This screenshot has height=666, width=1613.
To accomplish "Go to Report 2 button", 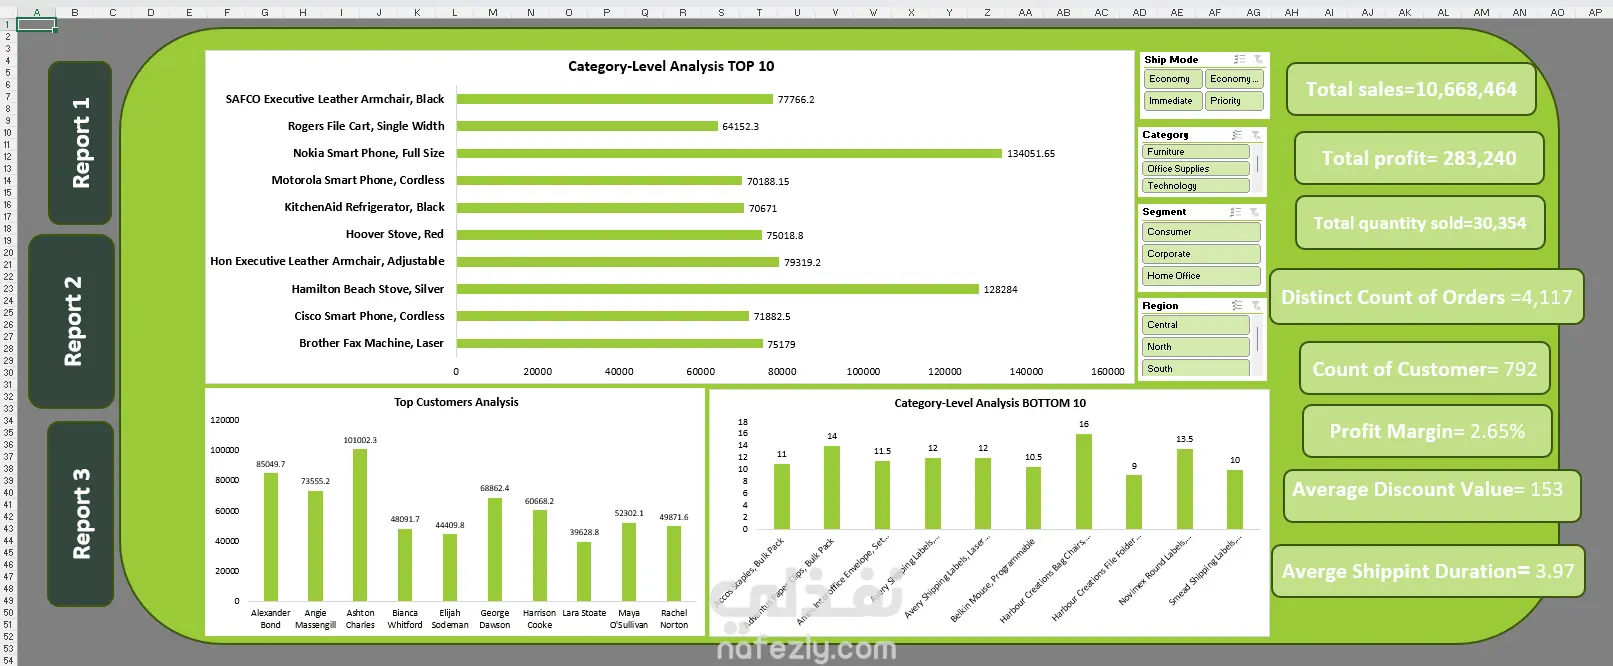I will 71,322.
